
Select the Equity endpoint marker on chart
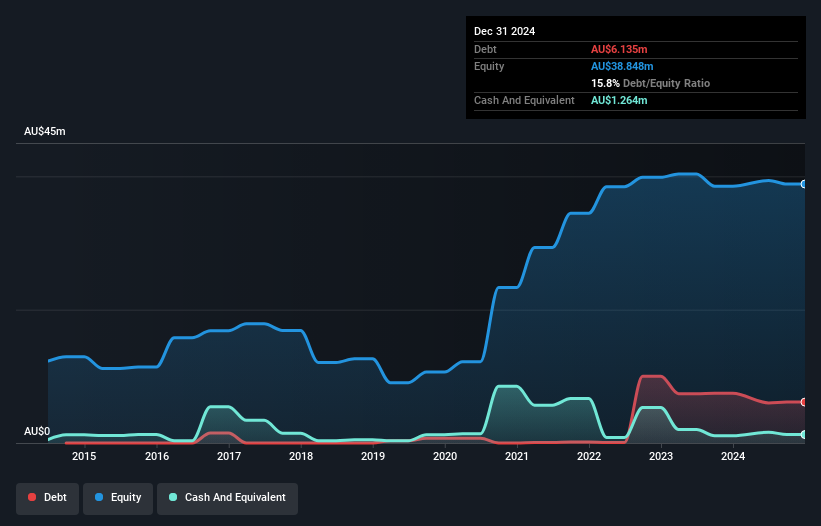tap(803, 184)
